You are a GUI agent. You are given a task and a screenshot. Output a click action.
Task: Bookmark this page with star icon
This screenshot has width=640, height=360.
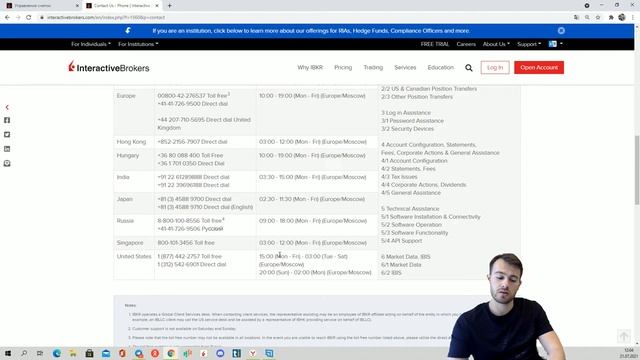(x=598, y=18)
